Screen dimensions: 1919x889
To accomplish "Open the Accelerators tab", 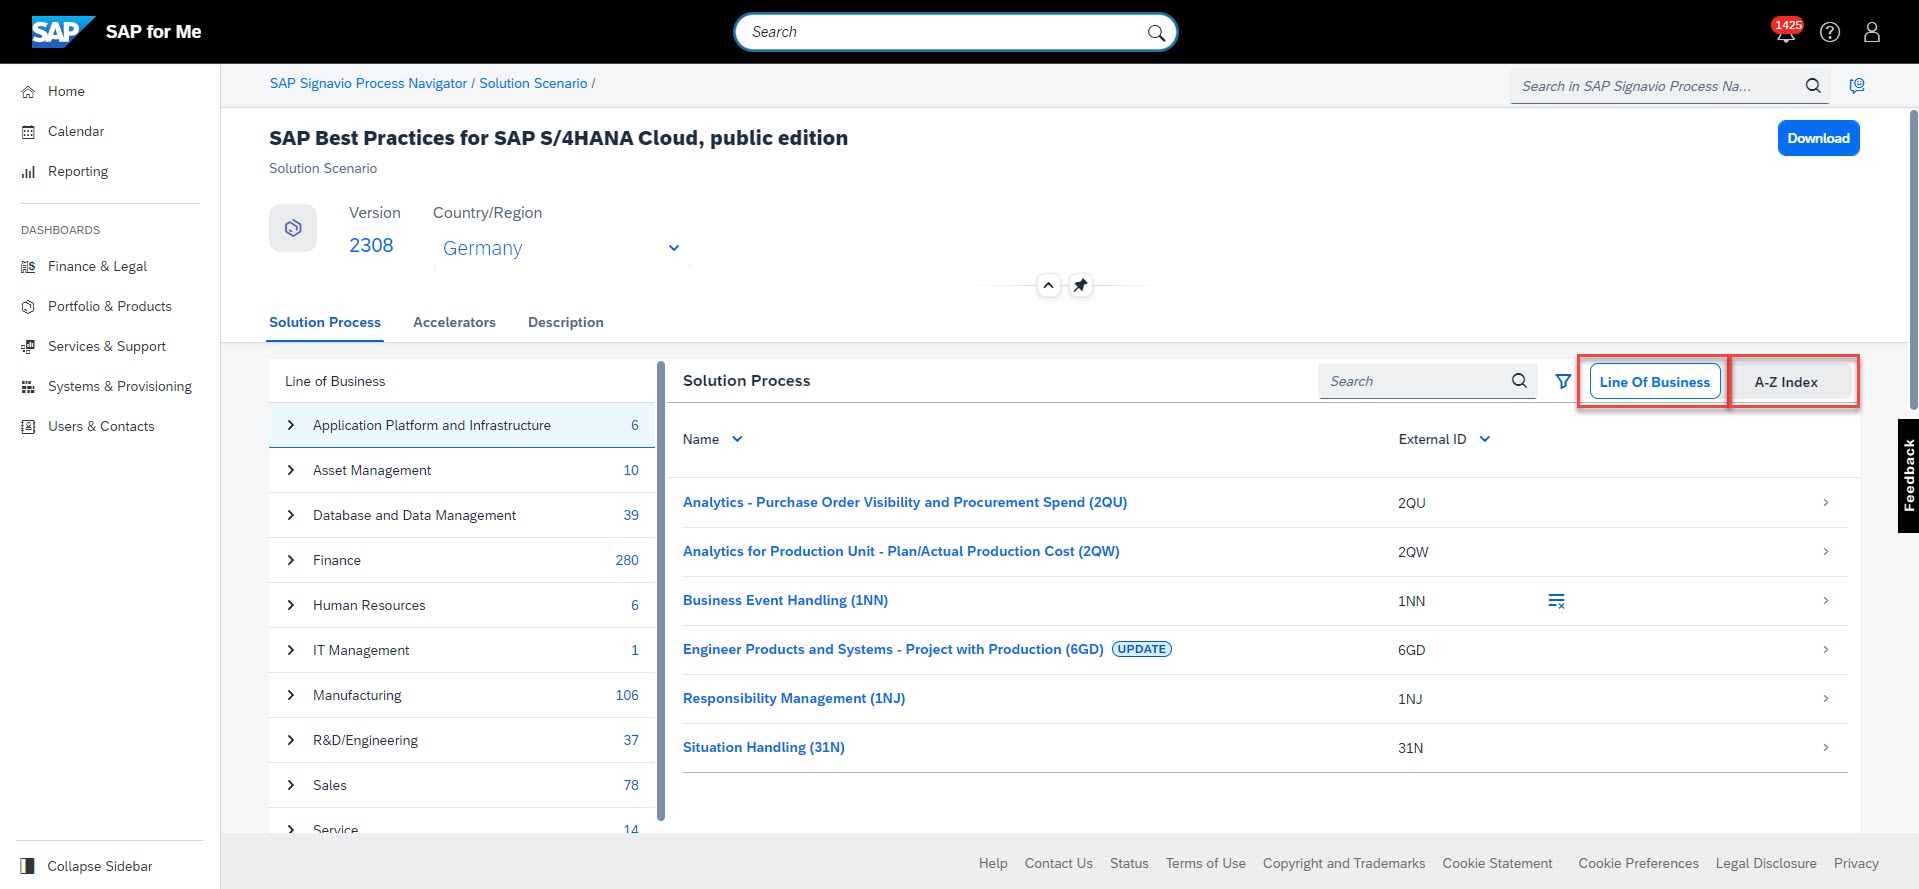I will tap(454, 322).
